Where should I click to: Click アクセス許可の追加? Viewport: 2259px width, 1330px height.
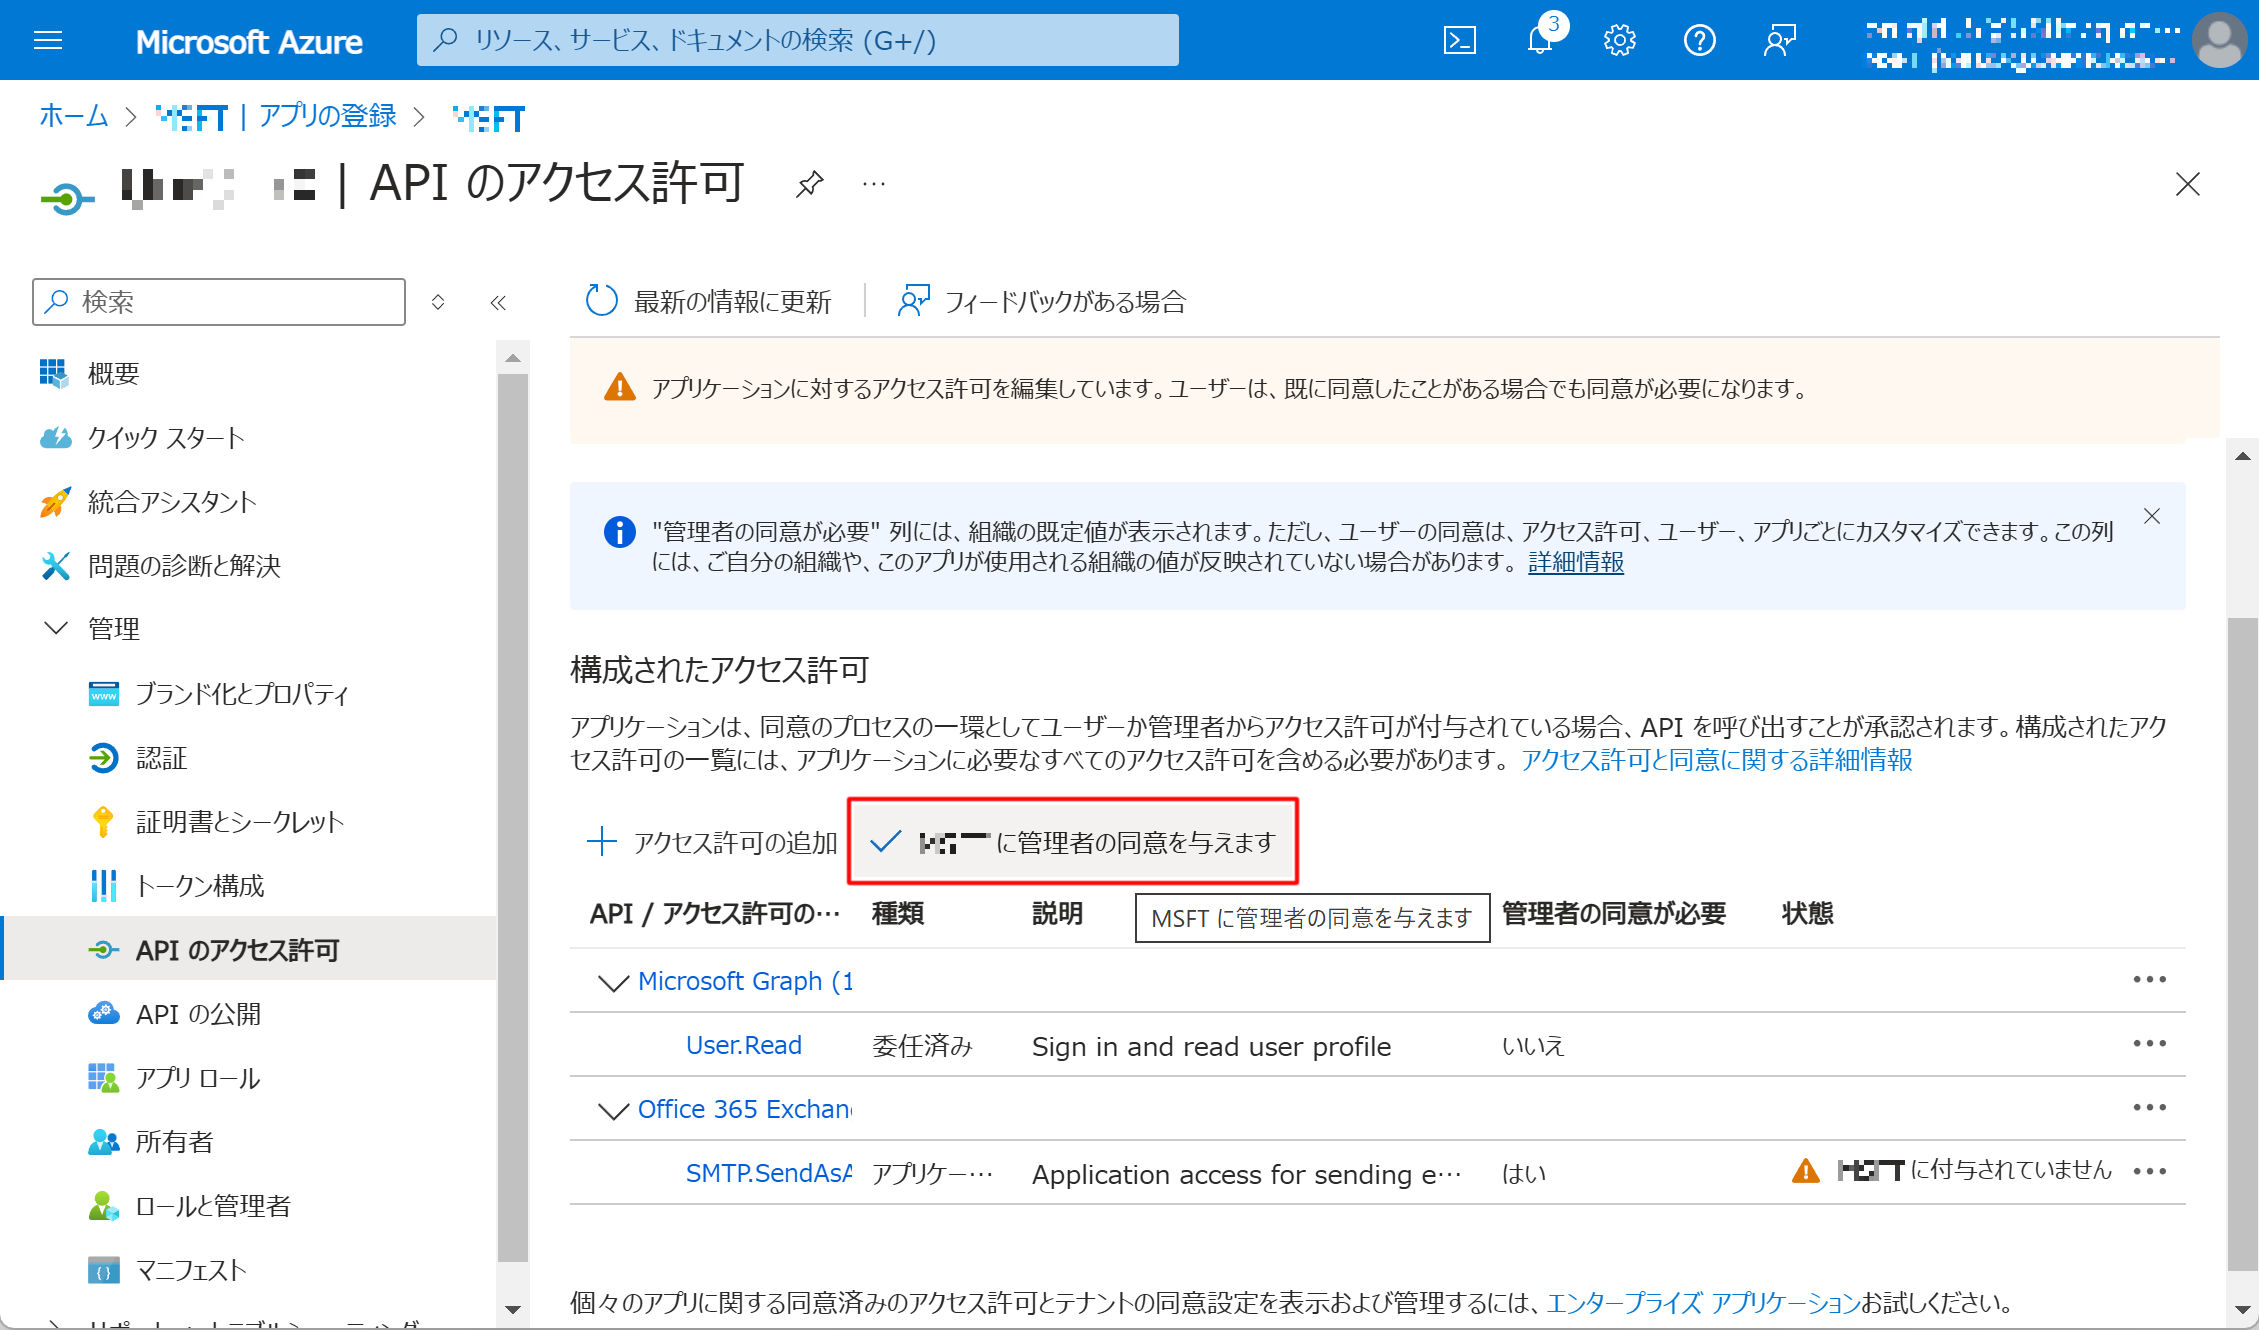pyautogui.click(x=712, y=842)
